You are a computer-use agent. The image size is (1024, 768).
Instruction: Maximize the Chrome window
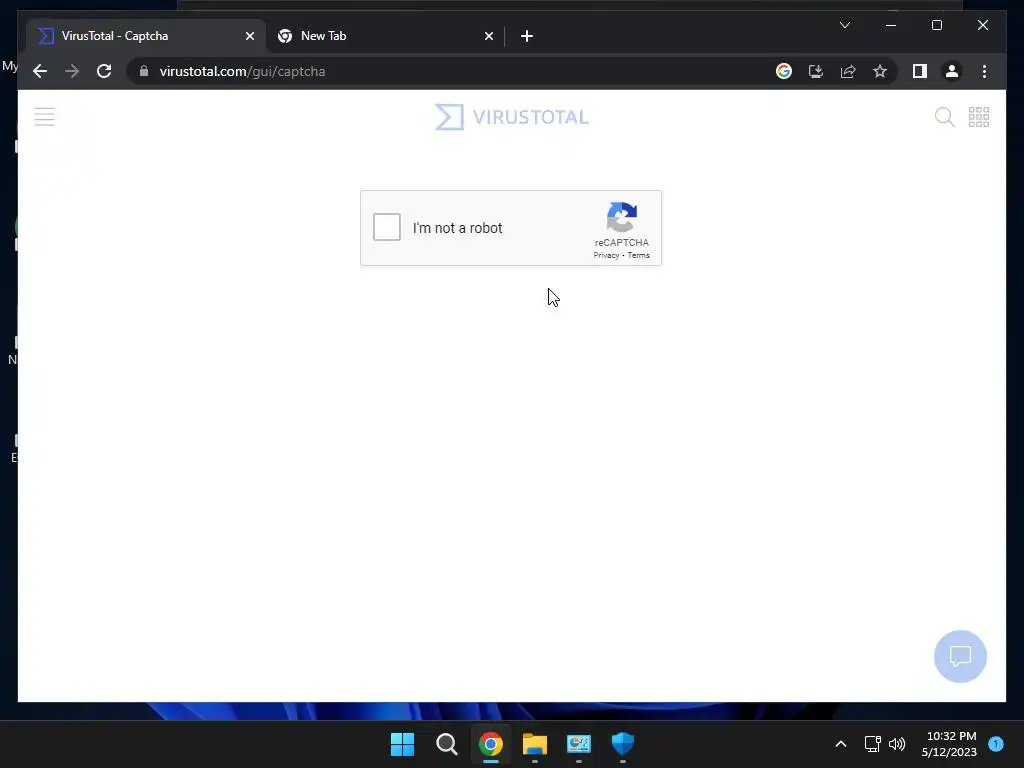(x=936, y=25)
